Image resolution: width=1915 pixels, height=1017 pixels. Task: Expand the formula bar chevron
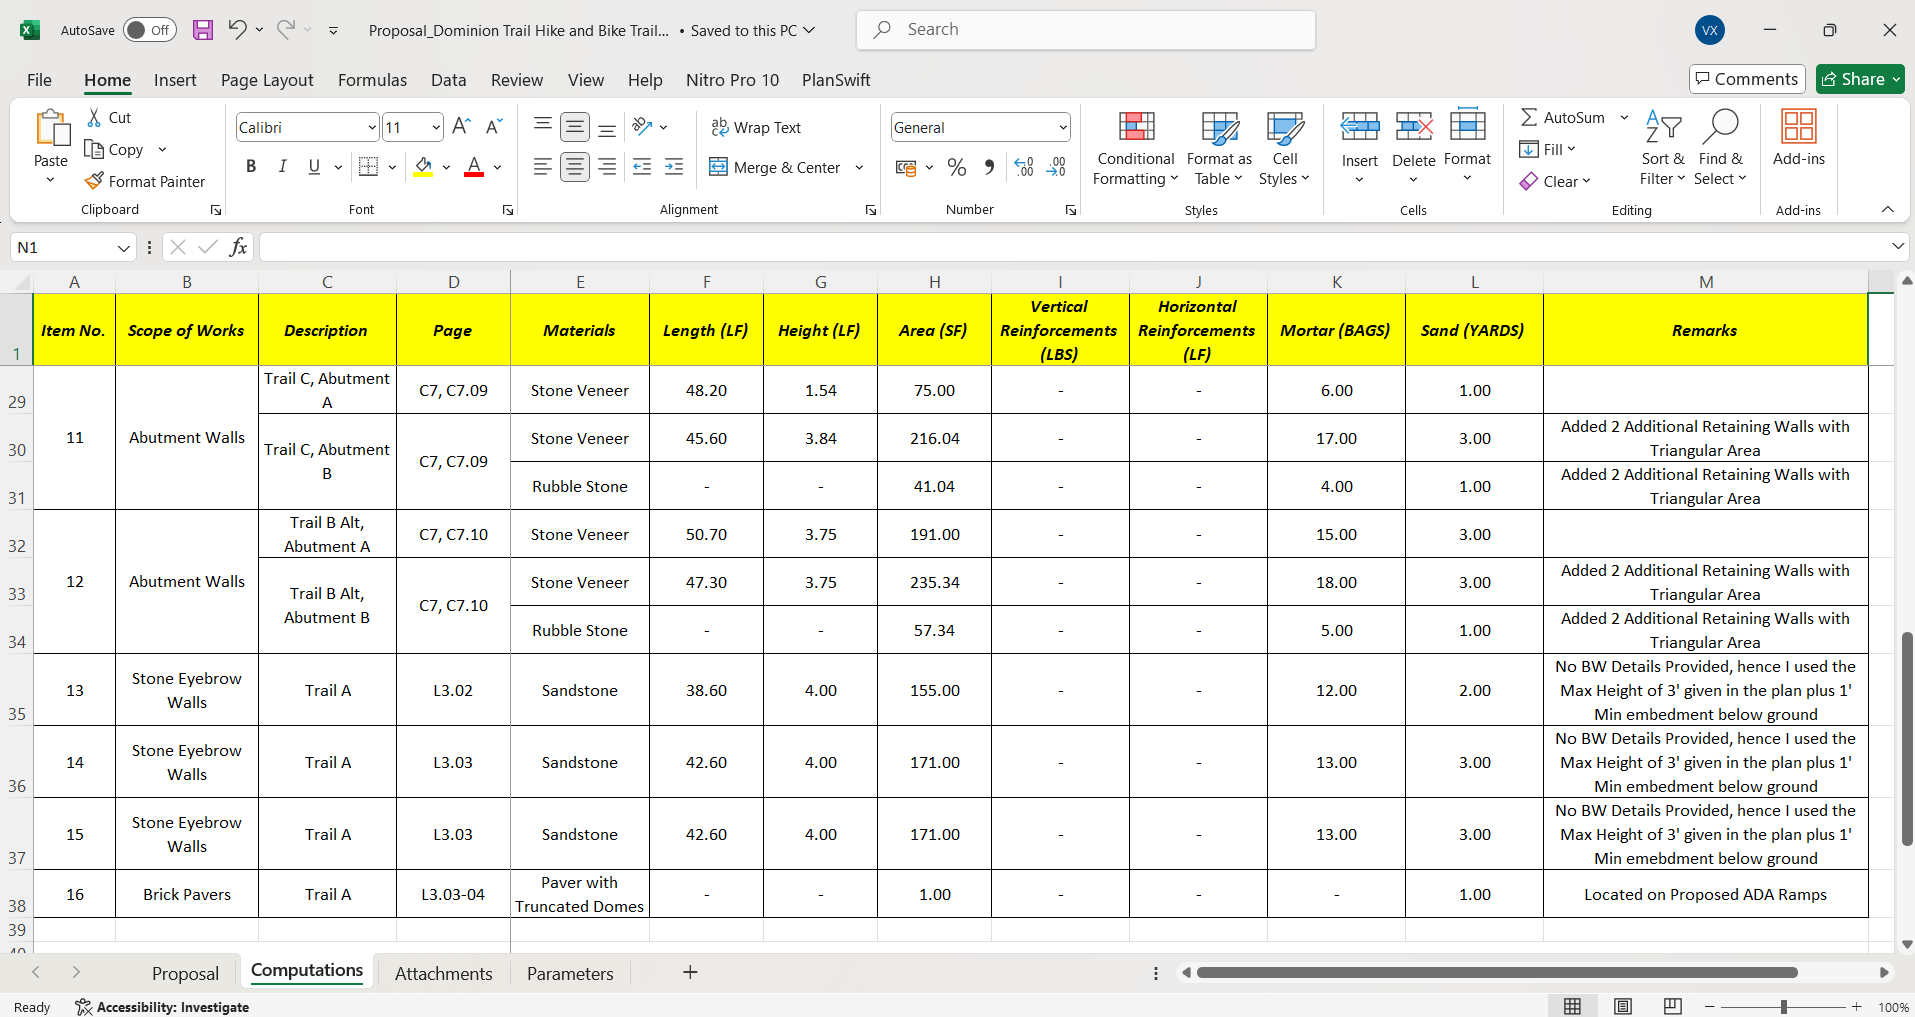point(1897,247)
